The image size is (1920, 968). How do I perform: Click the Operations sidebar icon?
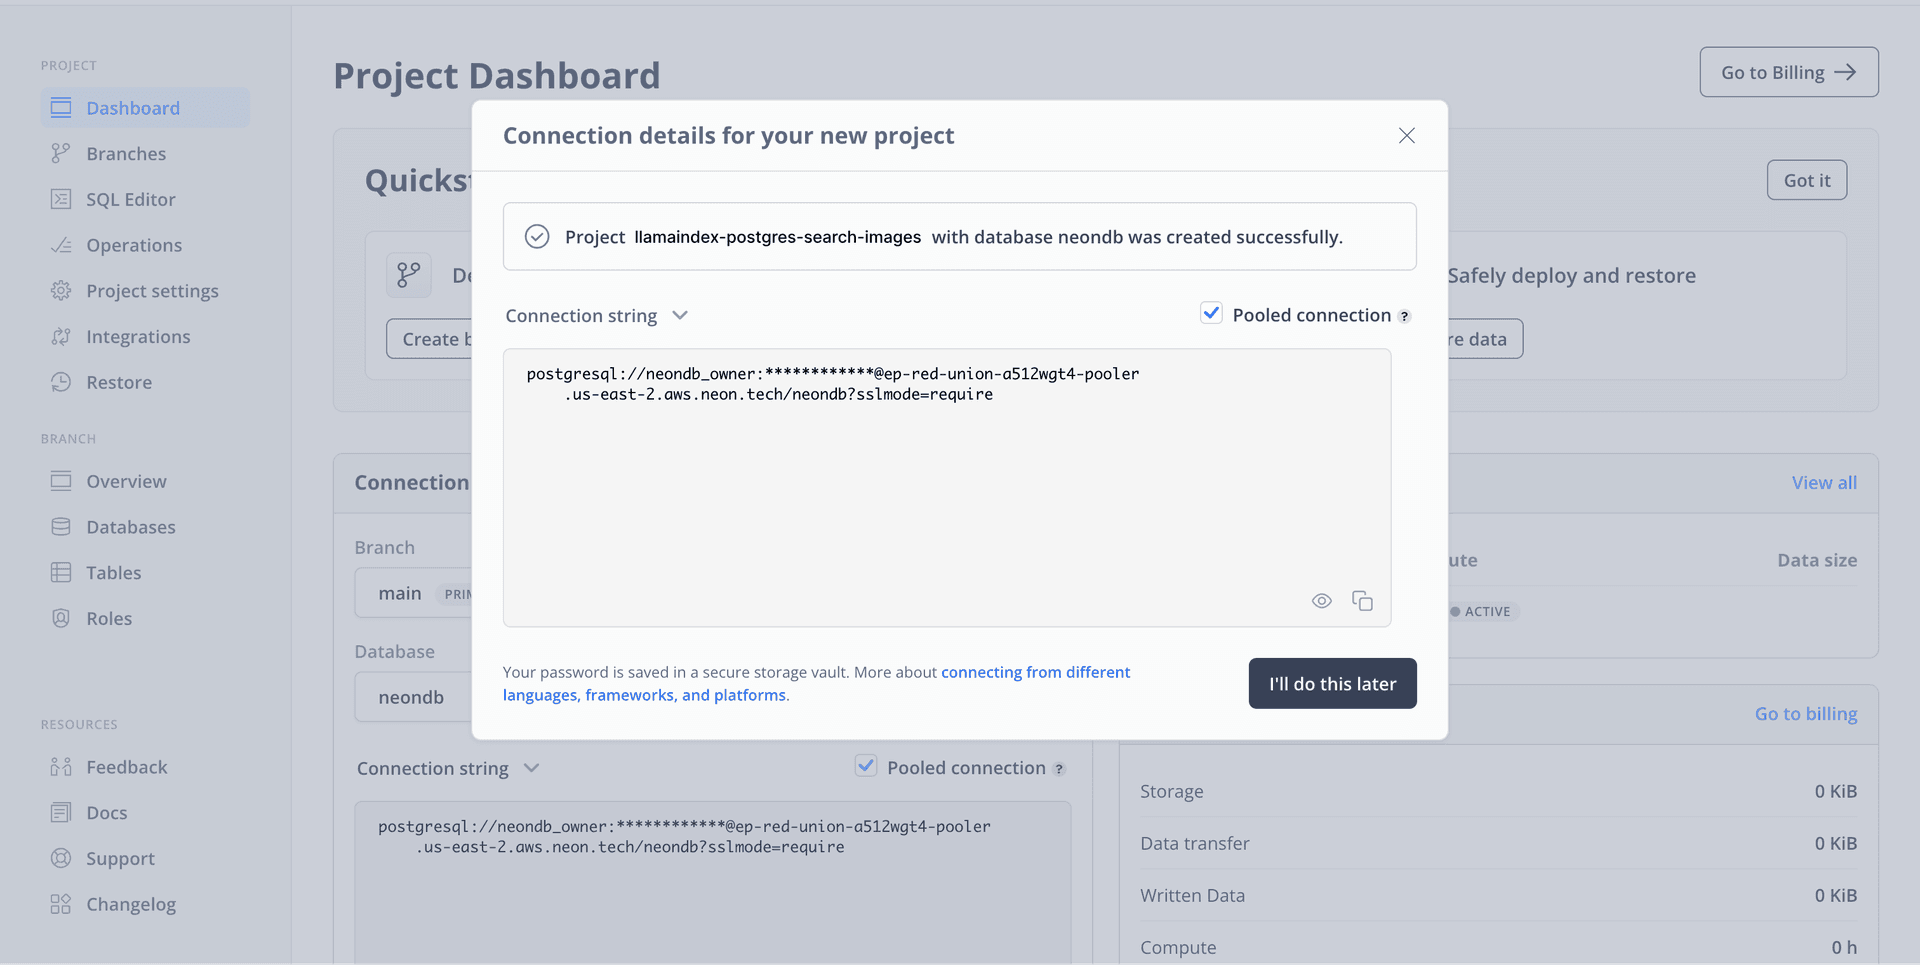61,245
